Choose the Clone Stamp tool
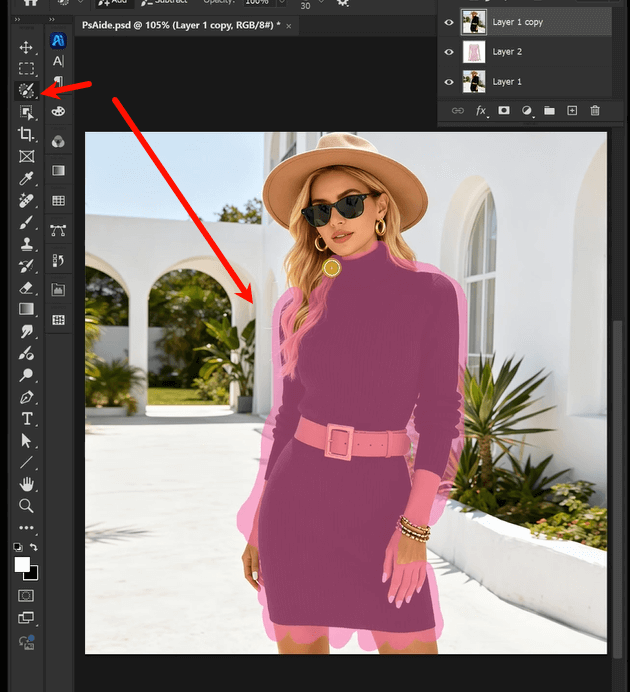Image resolution: width=630 pixels, height=692 pixels. 27,244
